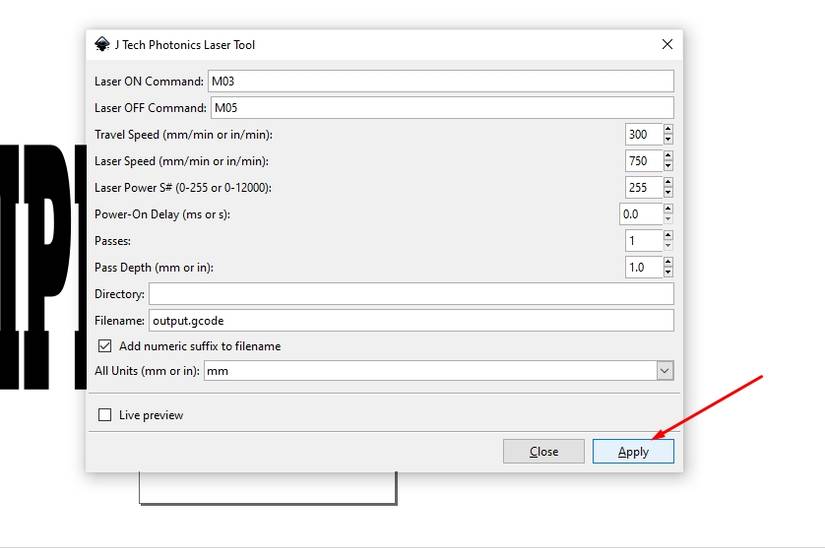
Task: Increase Laser Power with the up arrow
Action: 668,182
